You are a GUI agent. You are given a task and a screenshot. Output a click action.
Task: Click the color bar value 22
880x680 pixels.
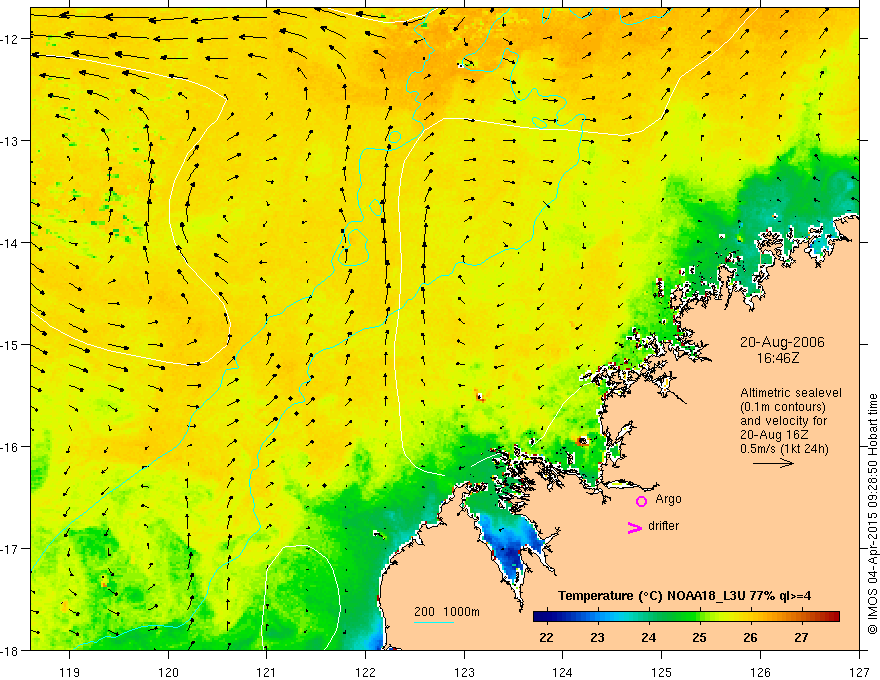point(546,637)
